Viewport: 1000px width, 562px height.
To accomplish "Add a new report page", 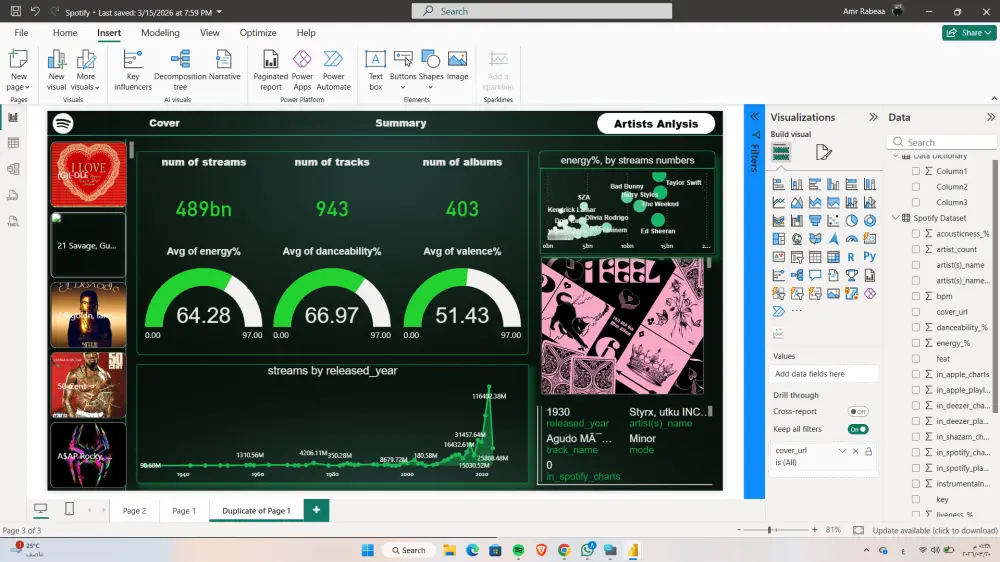I will pos(316,510).
